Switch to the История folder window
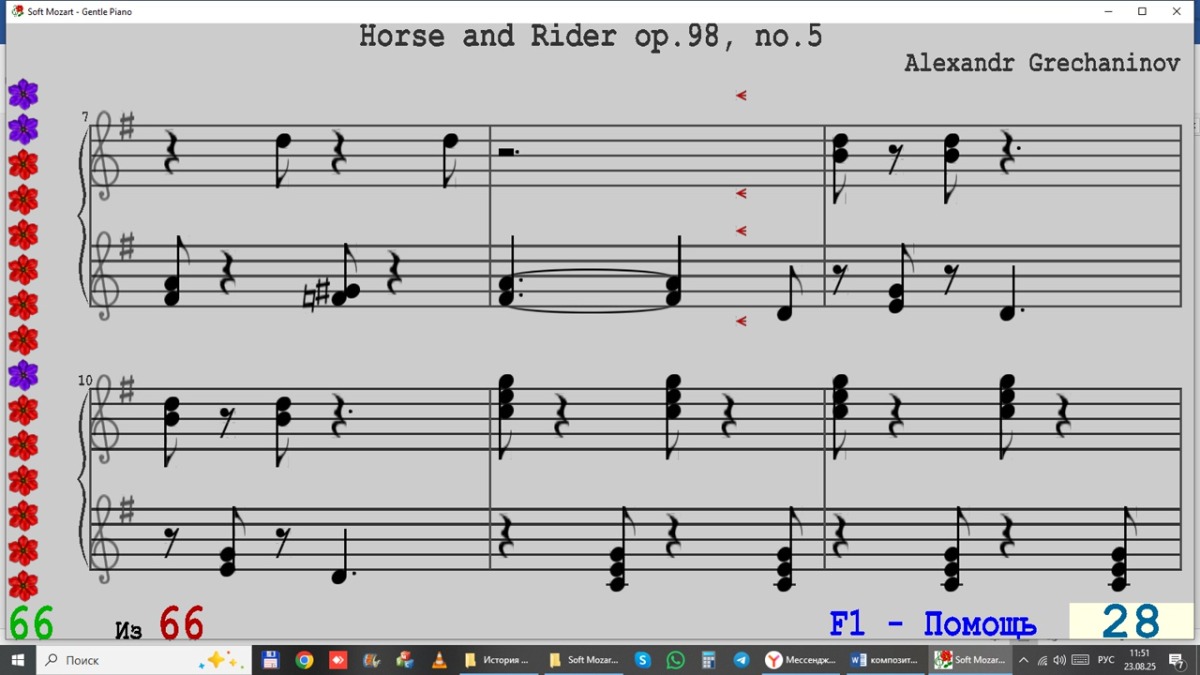Image resolution: width=1200 pixels, height=675 pixels. pyautogui.click(x=497, y=660)
